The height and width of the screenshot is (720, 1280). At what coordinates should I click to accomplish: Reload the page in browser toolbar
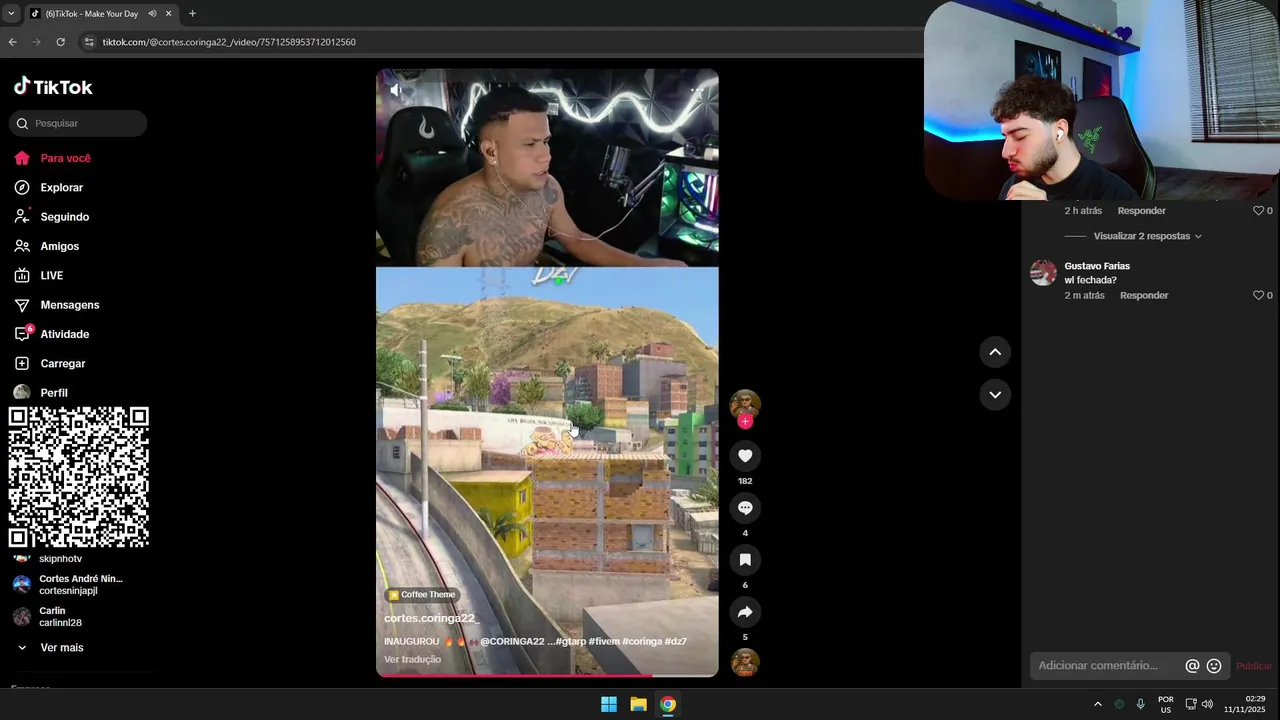pyautogui.click(x=60, y=42)
